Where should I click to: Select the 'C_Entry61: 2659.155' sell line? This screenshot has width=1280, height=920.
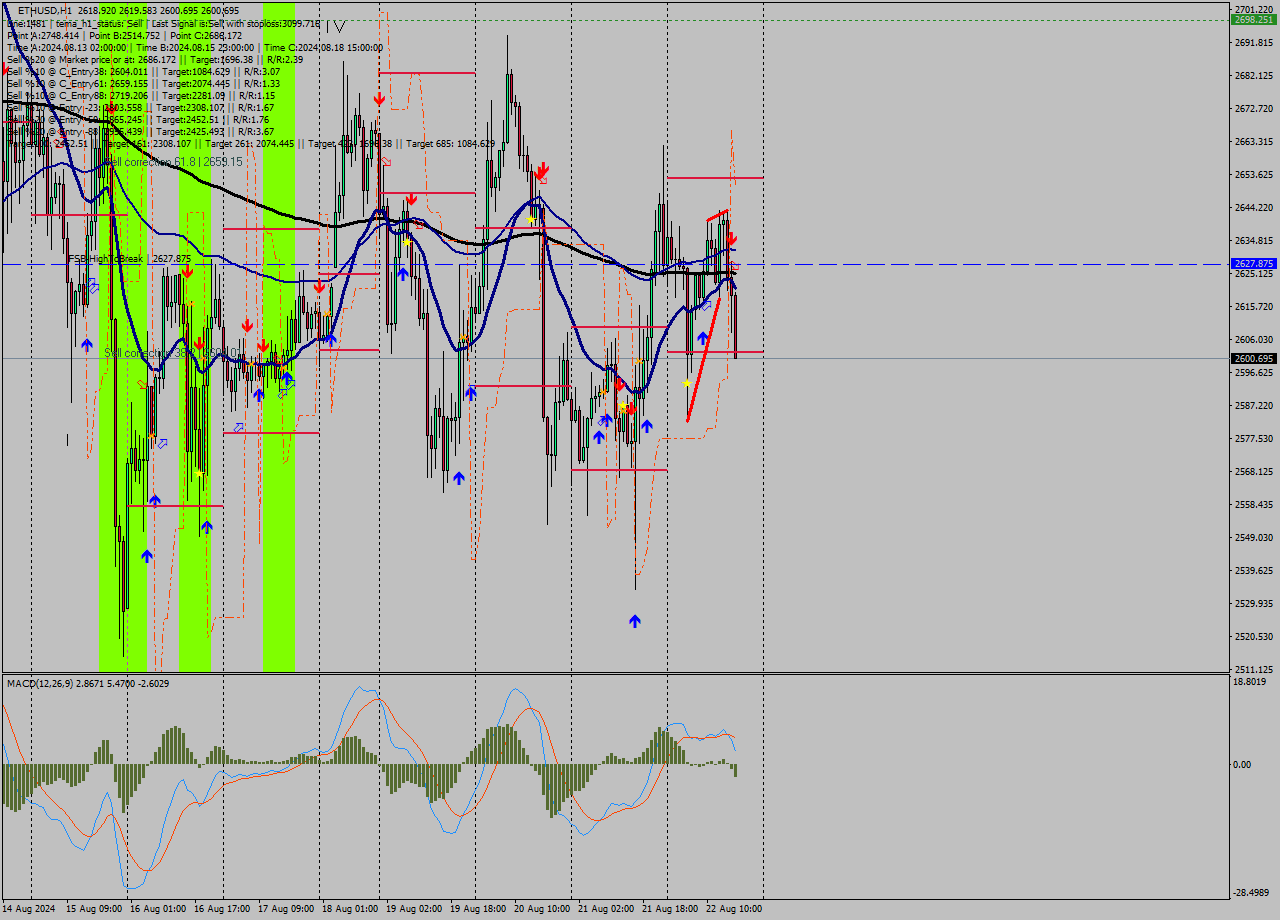[144, 83]
